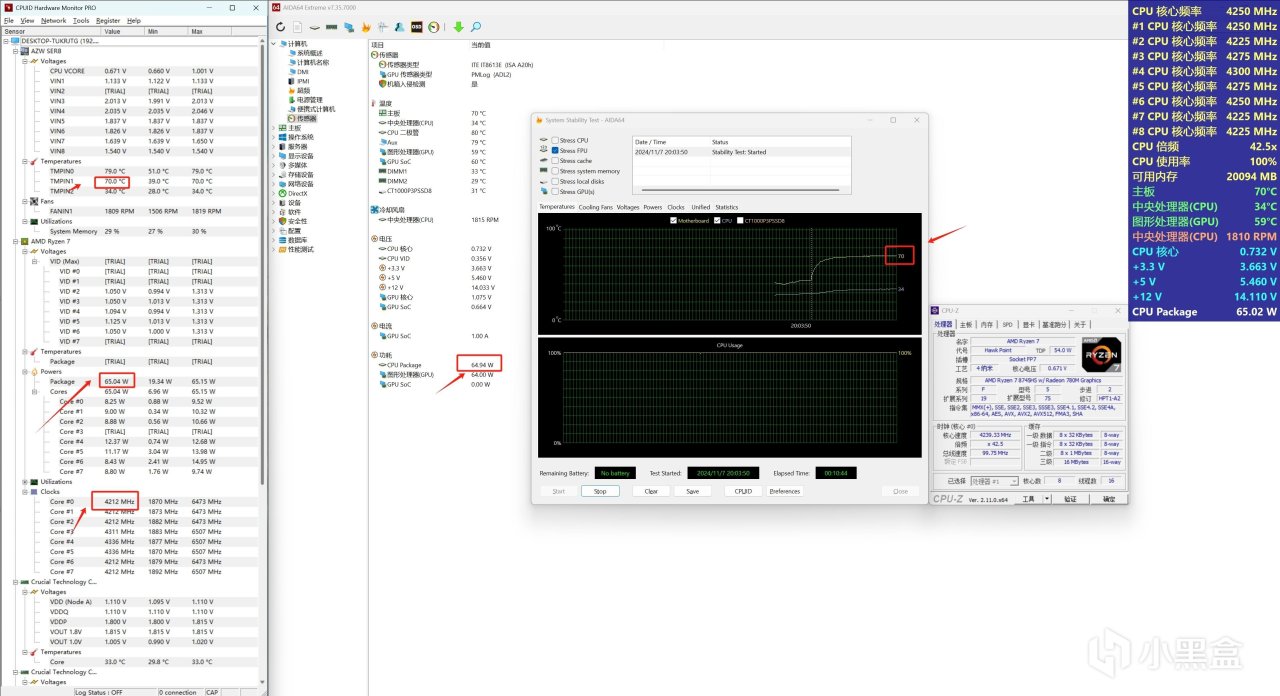Expand the 主板 tree node in AIDA64
The height and width of the screenshot is (696, 1280).
[x=274, y=128]
